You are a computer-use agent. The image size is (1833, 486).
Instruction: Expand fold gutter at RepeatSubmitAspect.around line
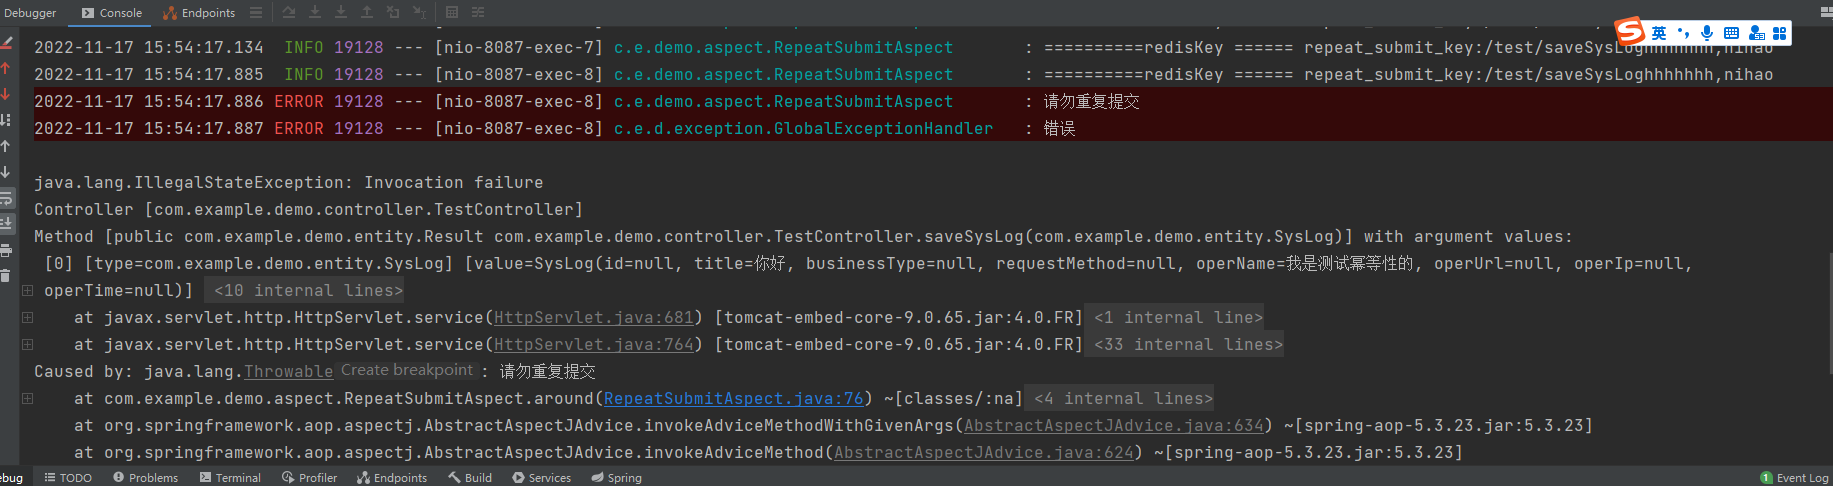(28, 398)
